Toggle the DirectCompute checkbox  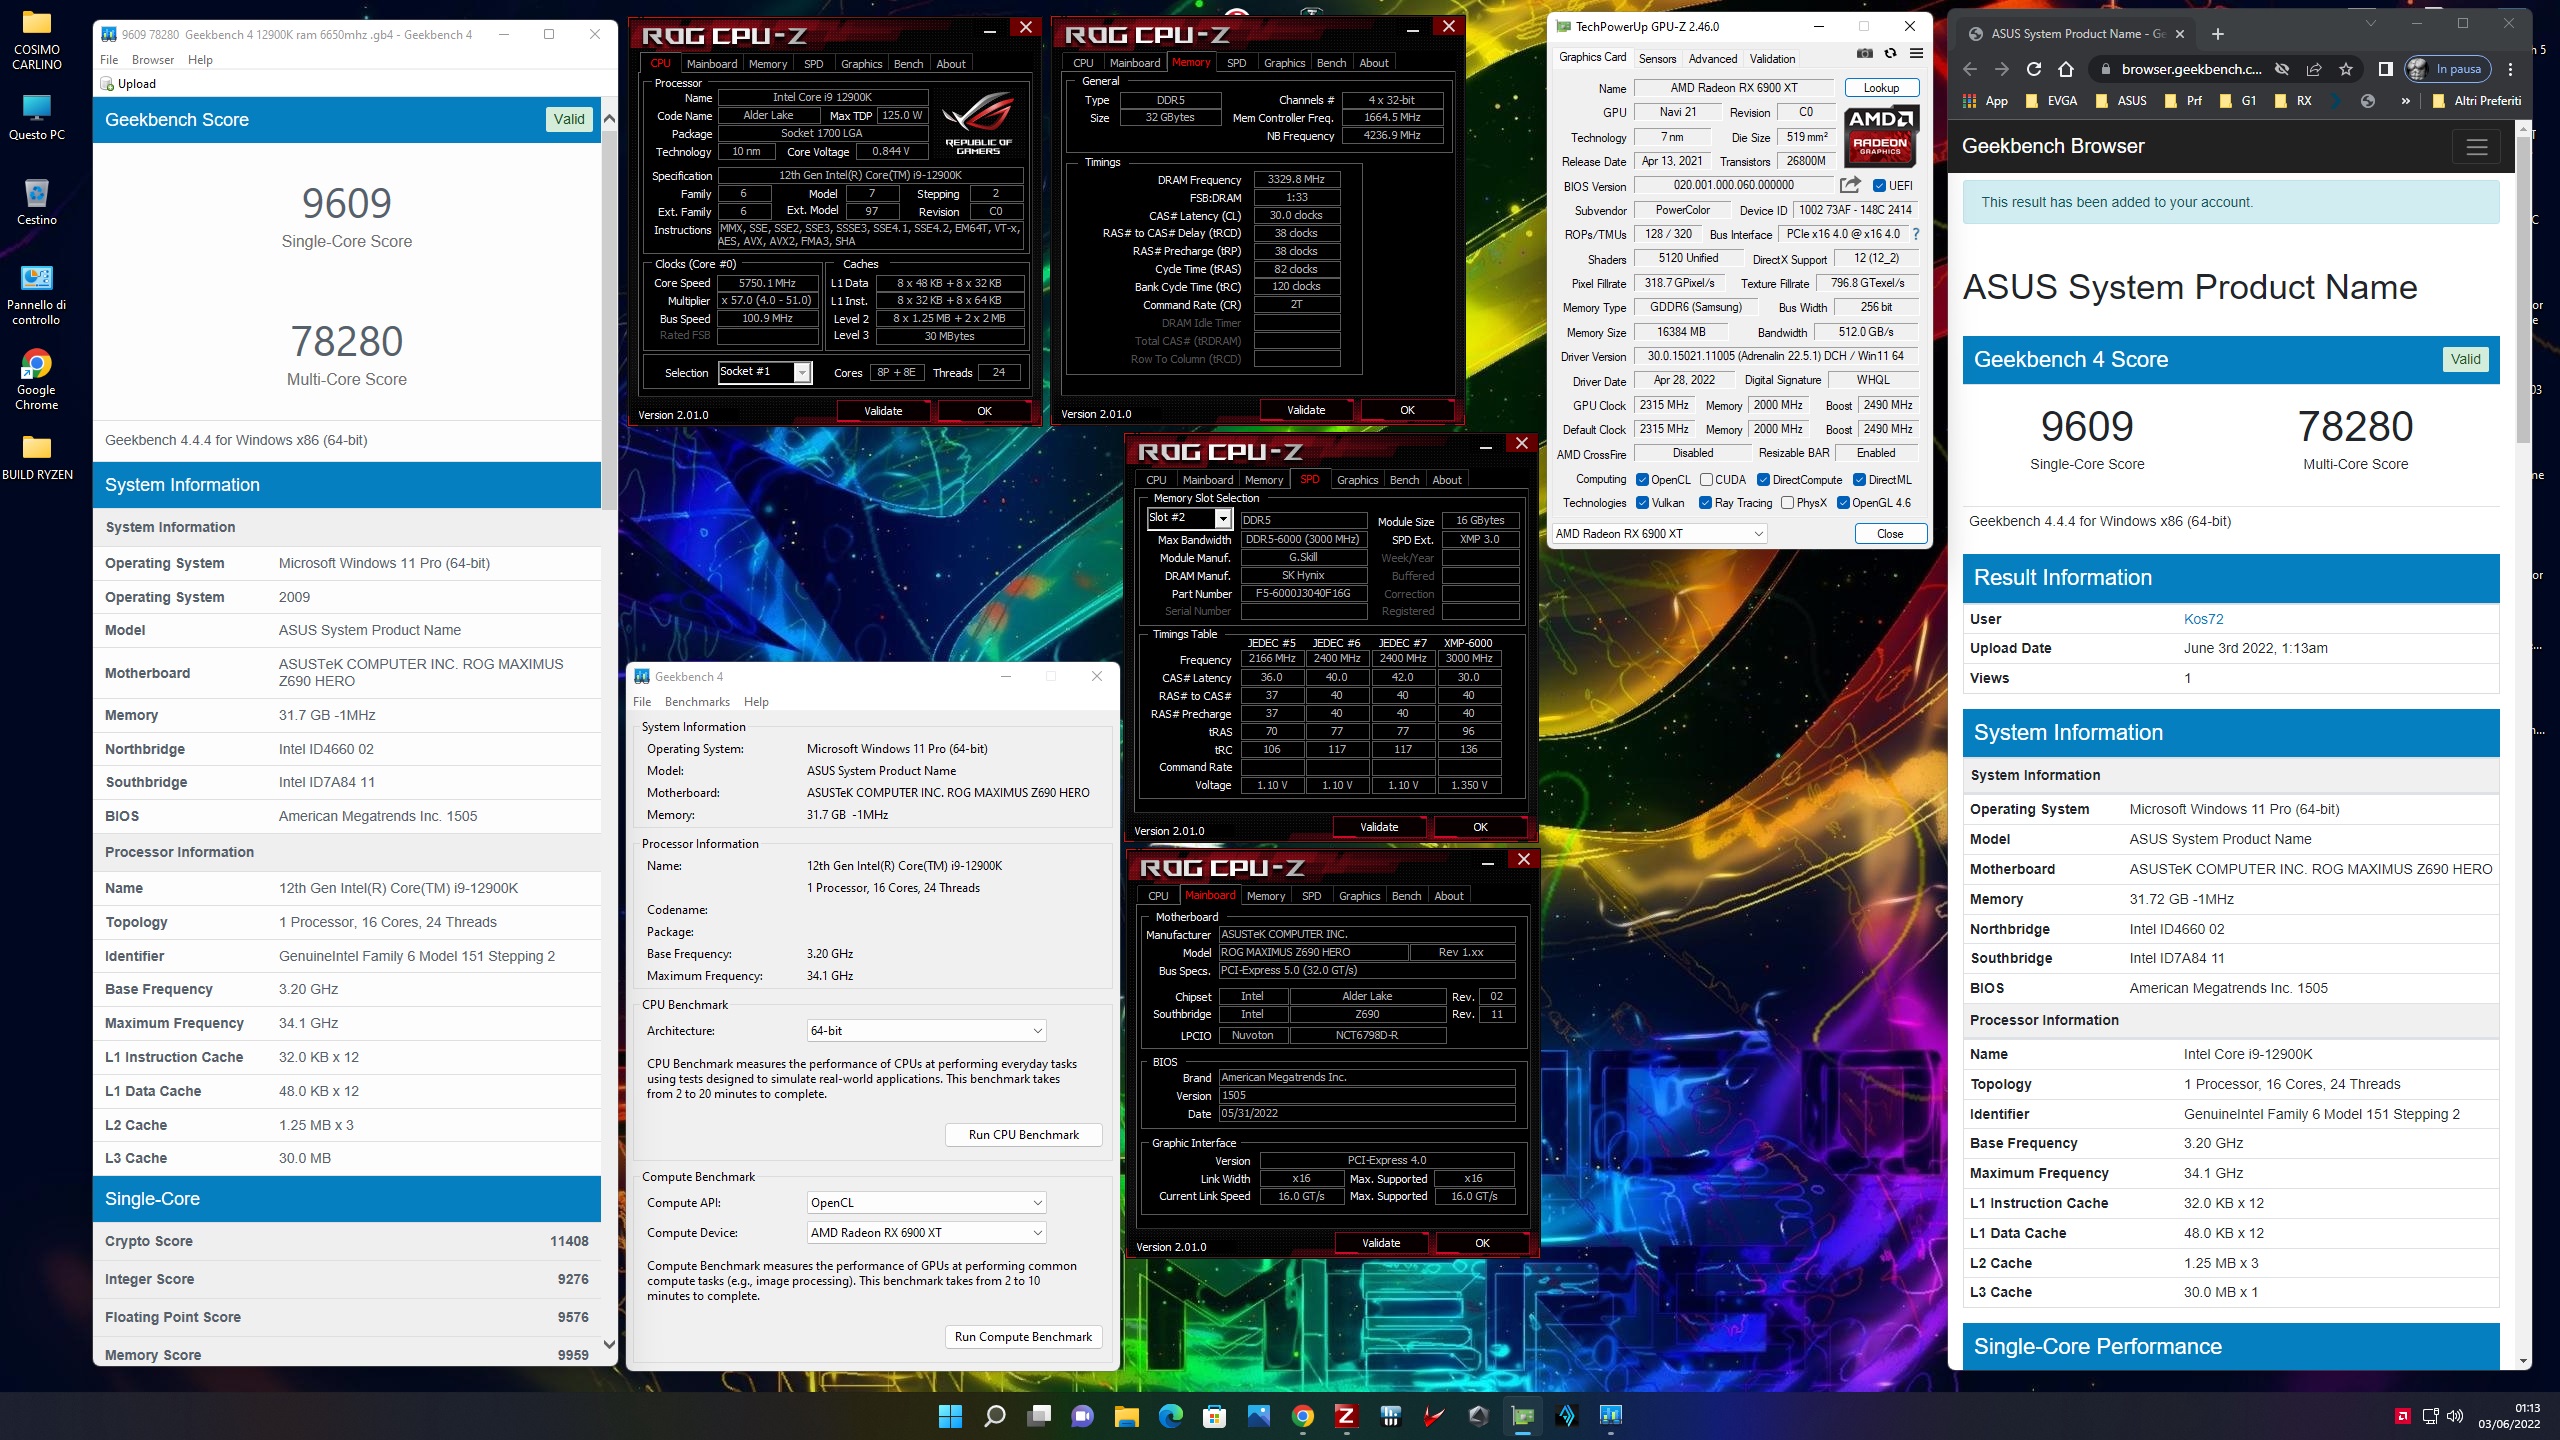1764,480
